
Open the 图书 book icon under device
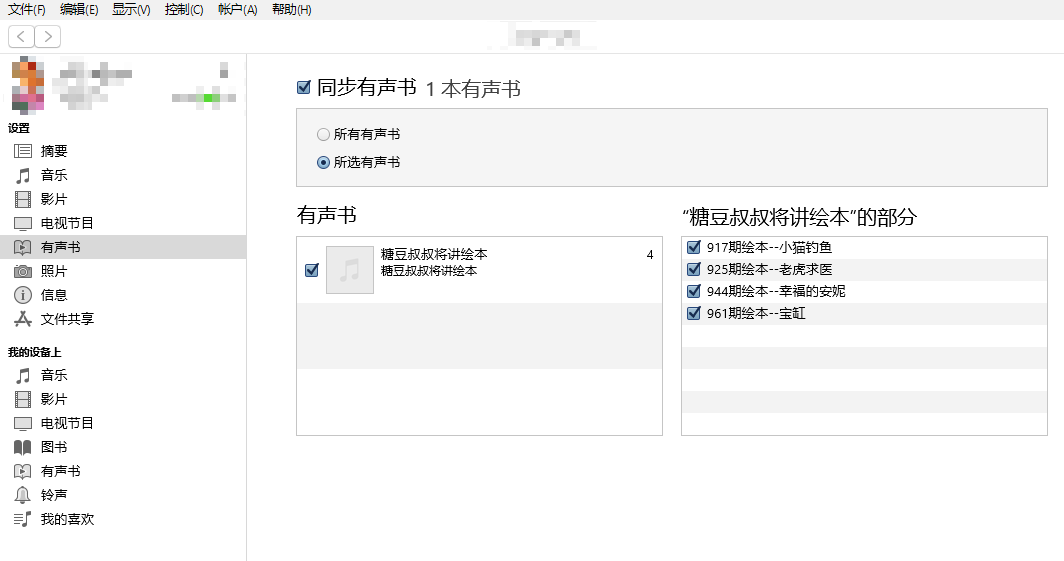pos(23,447)
